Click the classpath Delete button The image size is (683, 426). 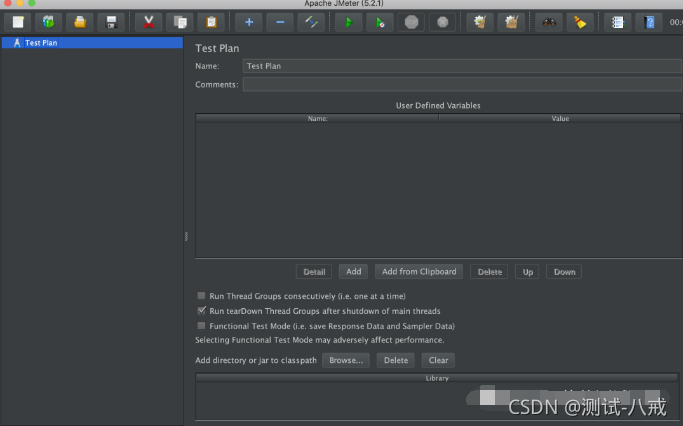pyautogui.click(x=396, y=360)
